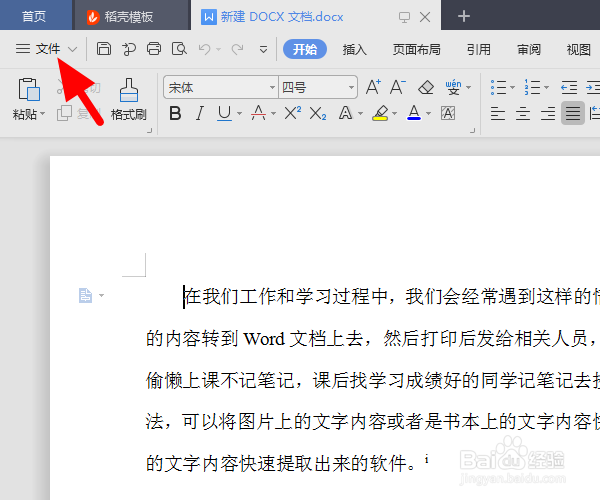Click the Decrease Indent icon

click(x=569, y=88)
